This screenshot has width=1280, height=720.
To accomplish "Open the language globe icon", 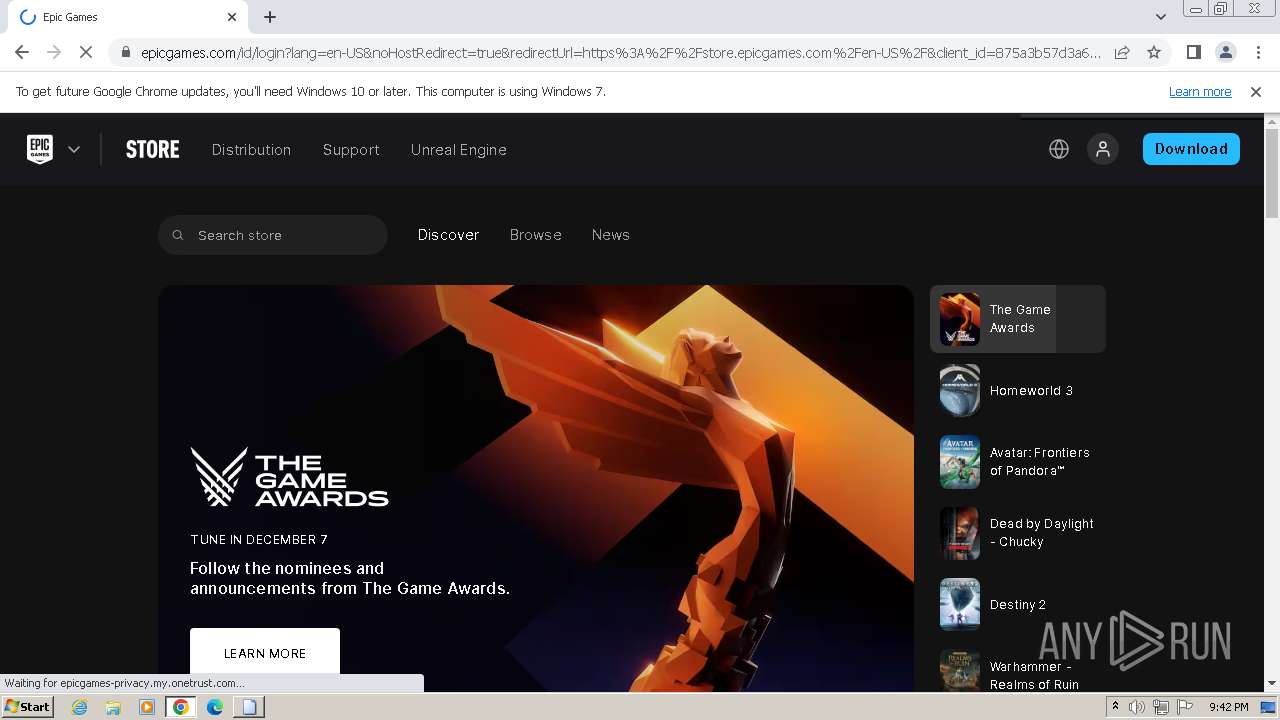I will pyautogui.click(x=1059, y=149).
